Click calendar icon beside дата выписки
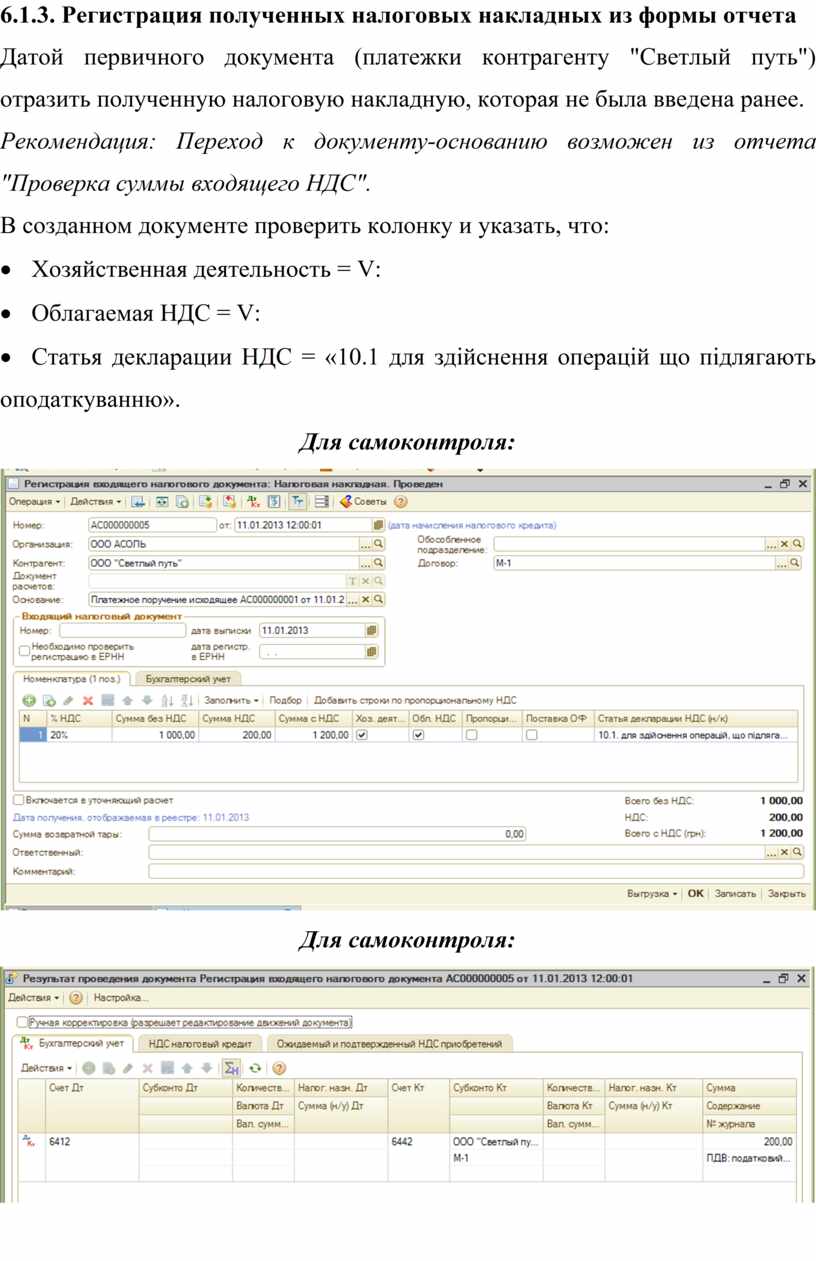 click(x=372, y=631)
